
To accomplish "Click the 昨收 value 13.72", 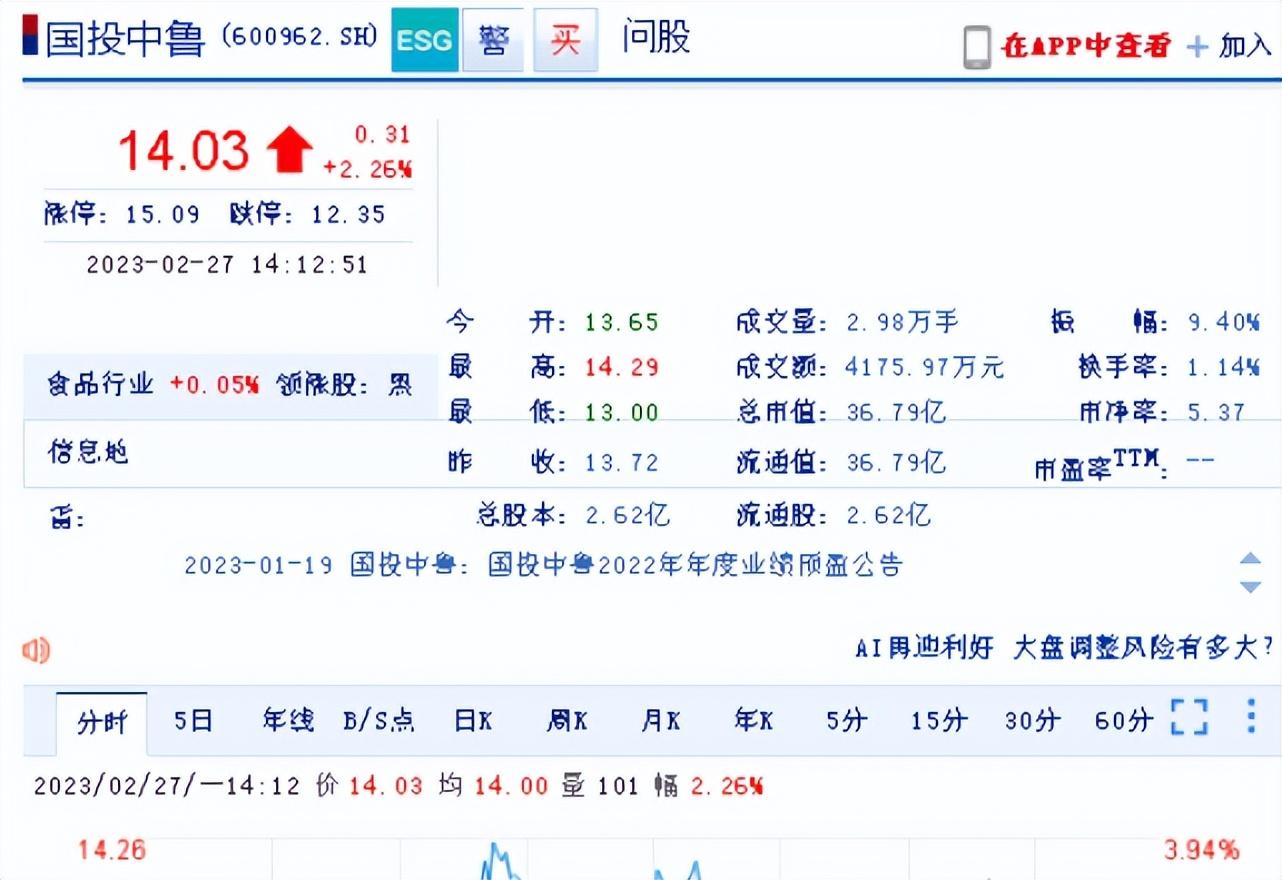I will (622, 462).
